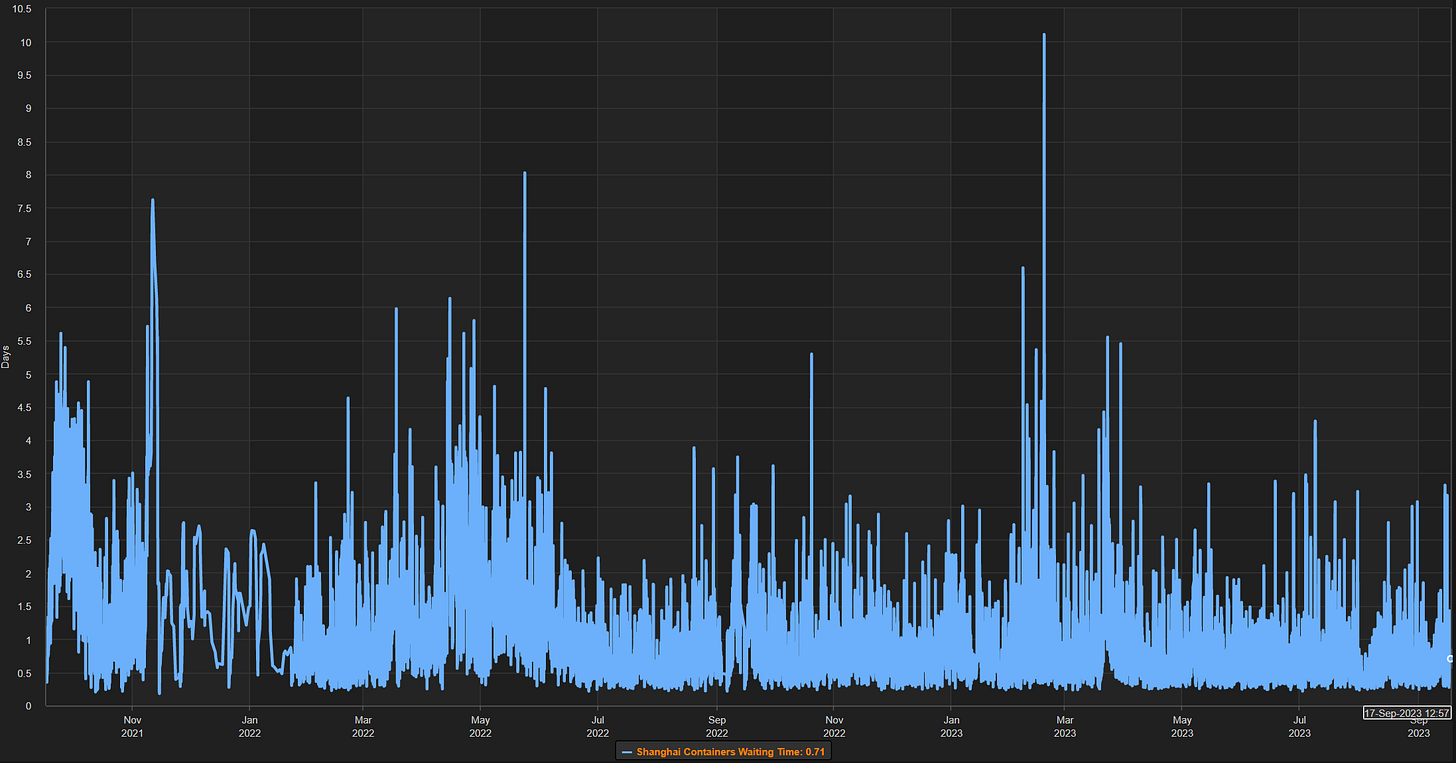Click the 6.5 y-axis label
The width and height of the screenshot is (1456, 763).
[x=24, y=274]
